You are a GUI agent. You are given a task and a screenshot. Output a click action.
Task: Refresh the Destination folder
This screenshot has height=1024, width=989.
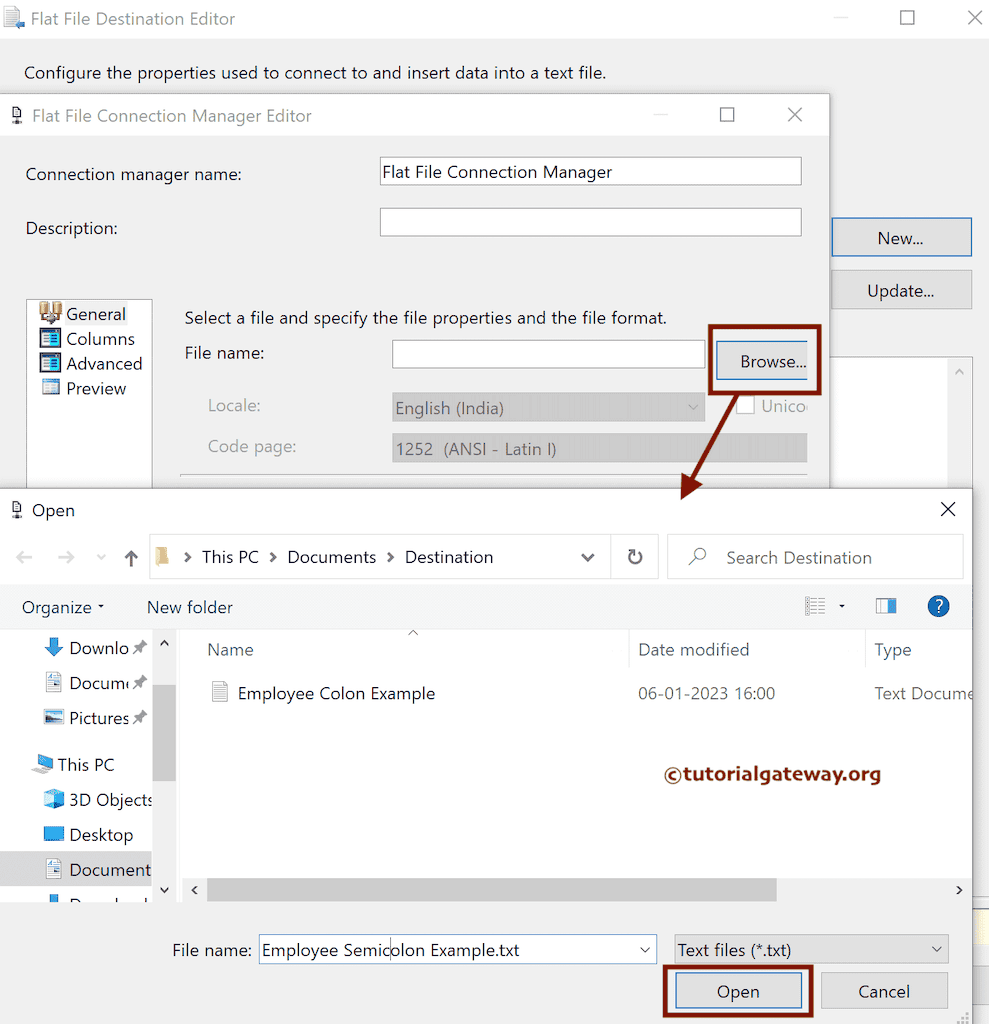634,557
